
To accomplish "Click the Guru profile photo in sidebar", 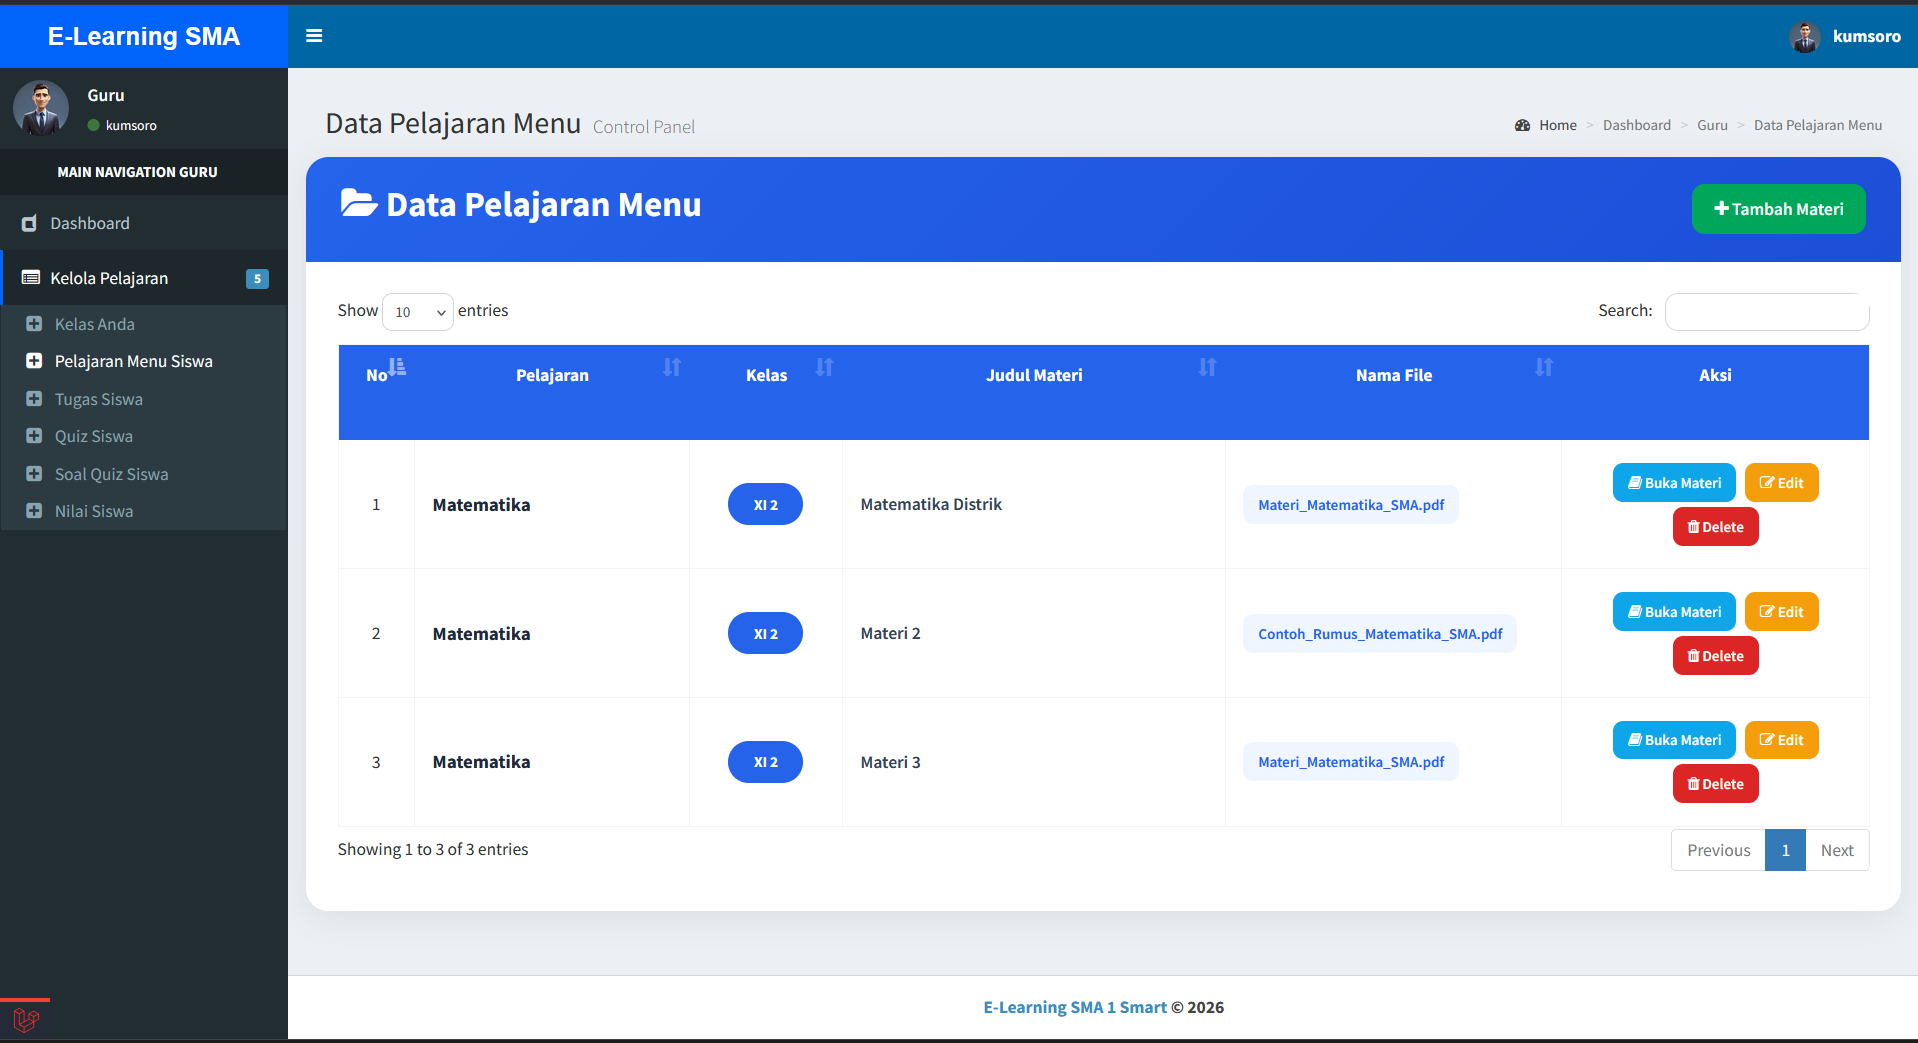I will [41, 108].
